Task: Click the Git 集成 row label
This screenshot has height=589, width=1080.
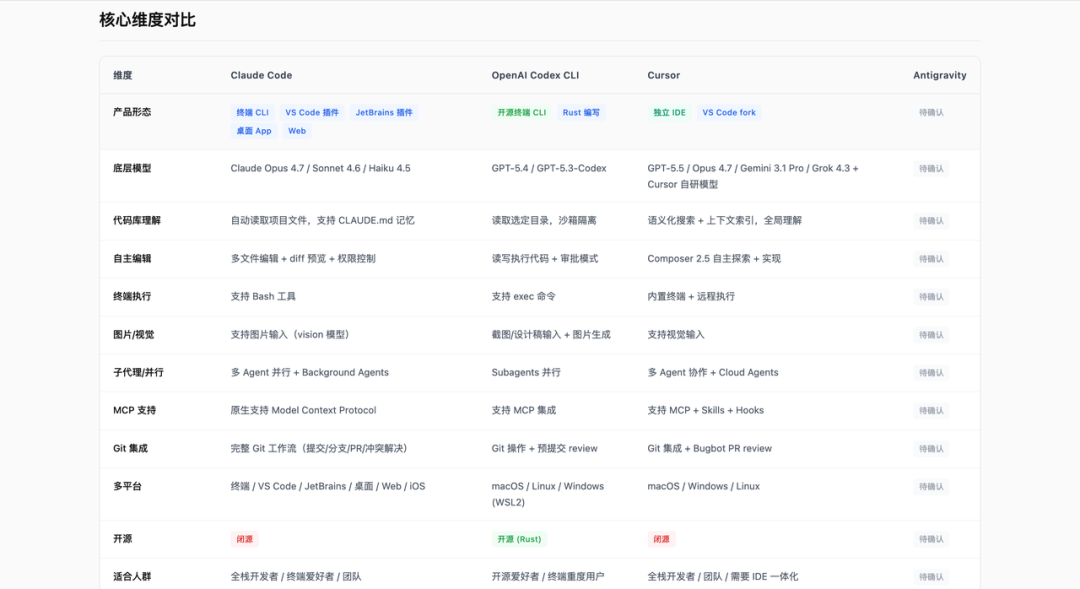Action: tap(130, 448)
